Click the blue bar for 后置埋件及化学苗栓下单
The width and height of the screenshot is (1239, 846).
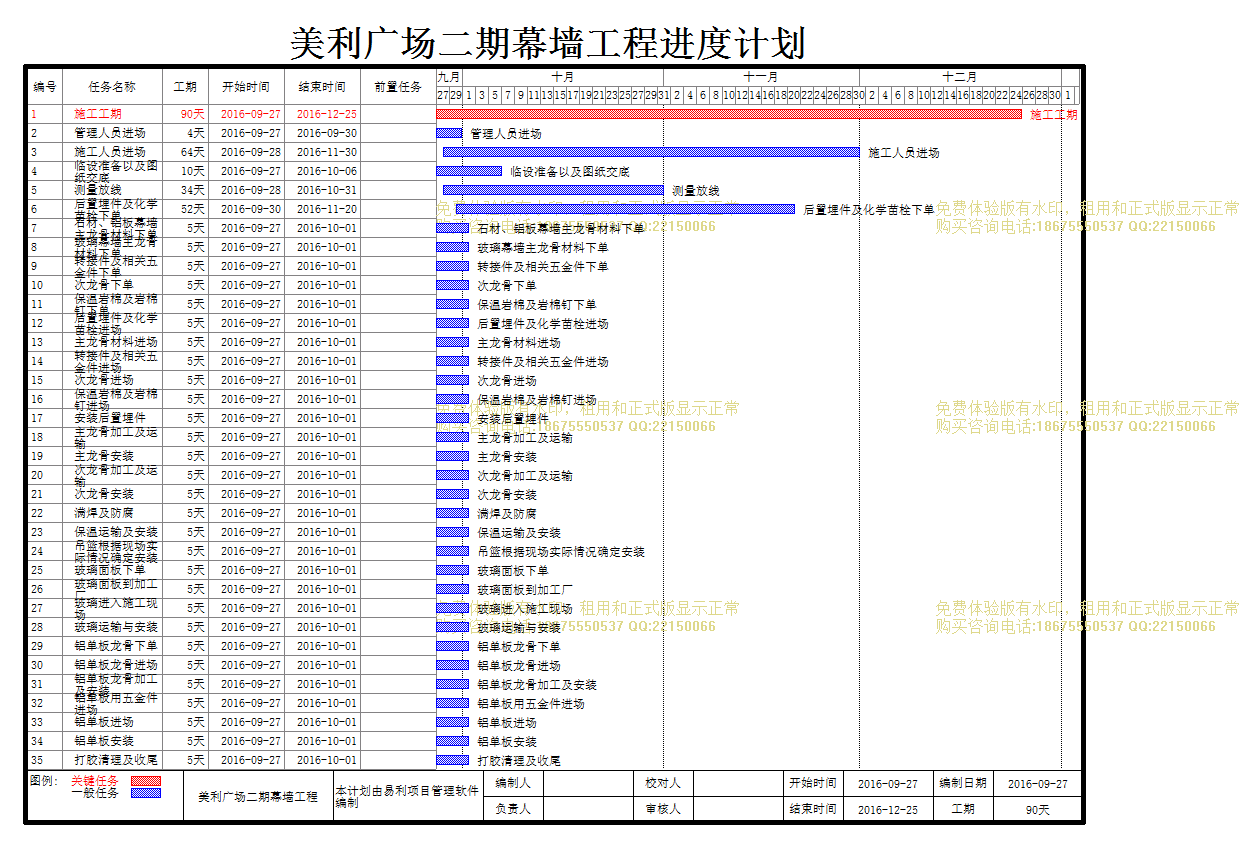click(625, 209)
